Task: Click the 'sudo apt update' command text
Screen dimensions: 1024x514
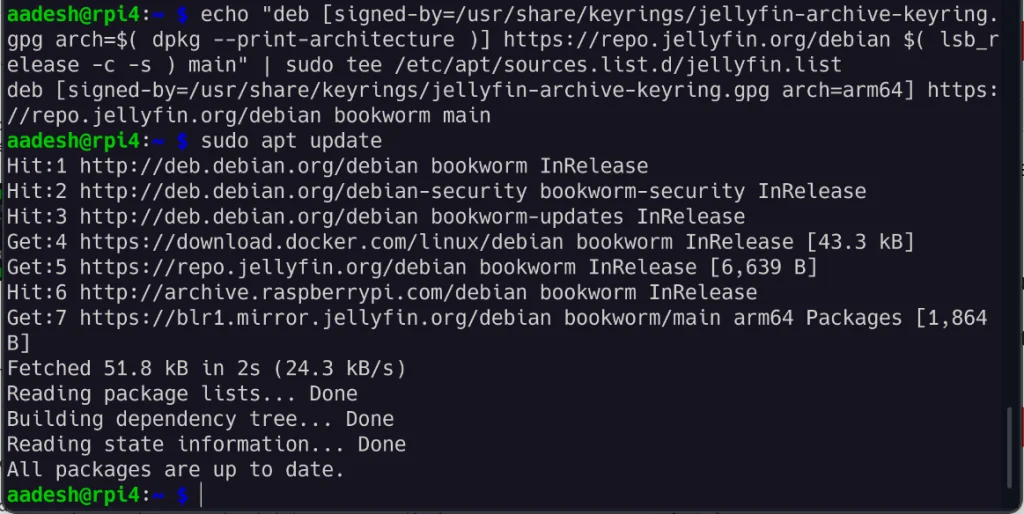Action: pyautogui.click(x=291, y=141)
